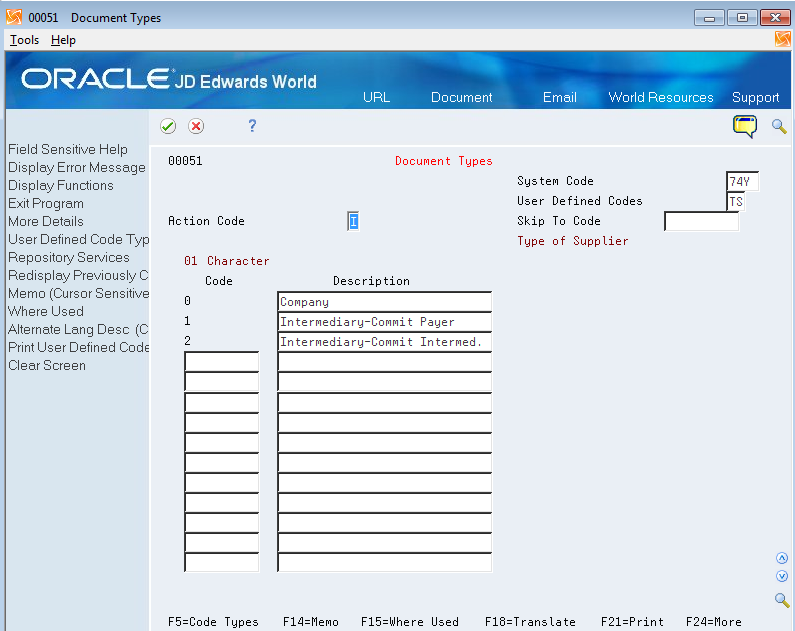Screen dimensions: 795x631
Task: Open Repository Services option
Action: point(69,257)
